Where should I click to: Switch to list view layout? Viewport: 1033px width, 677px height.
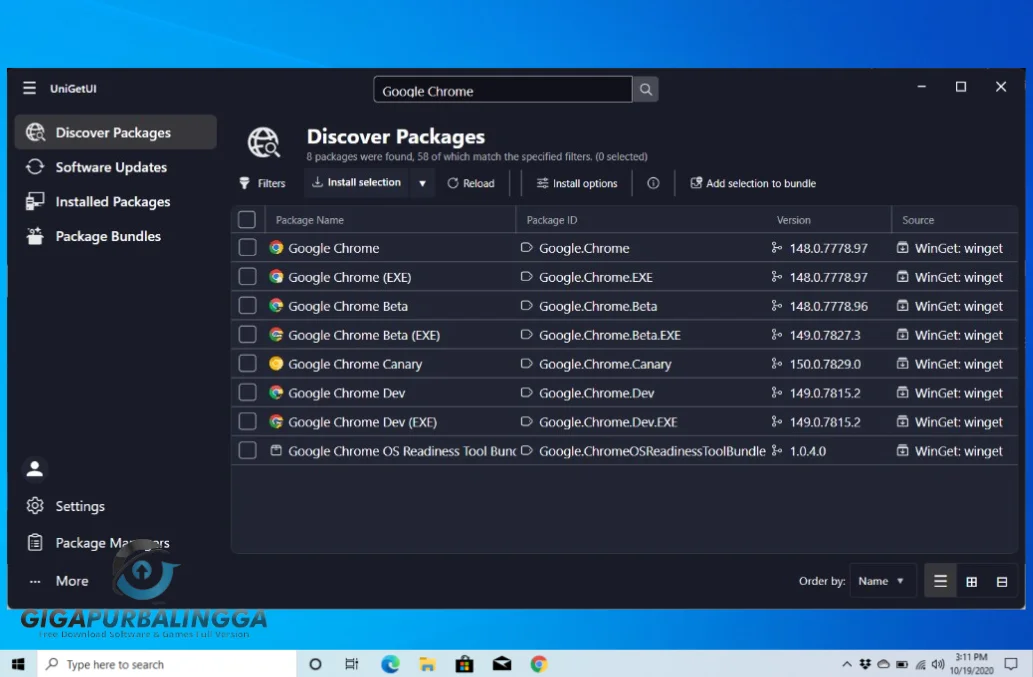[940, 582]
